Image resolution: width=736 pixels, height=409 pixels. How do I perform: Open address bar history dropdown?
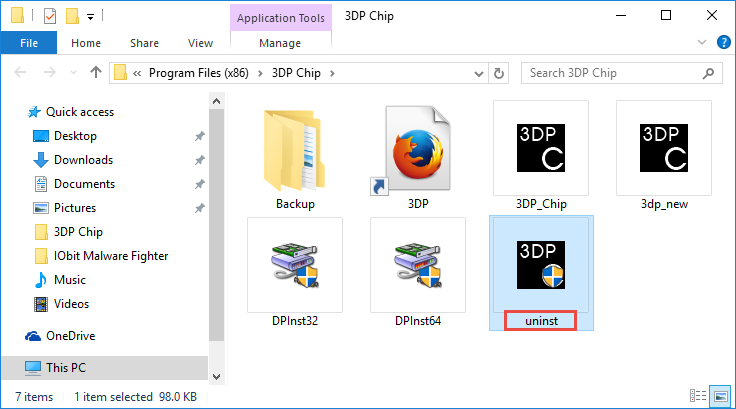[479, 74]
